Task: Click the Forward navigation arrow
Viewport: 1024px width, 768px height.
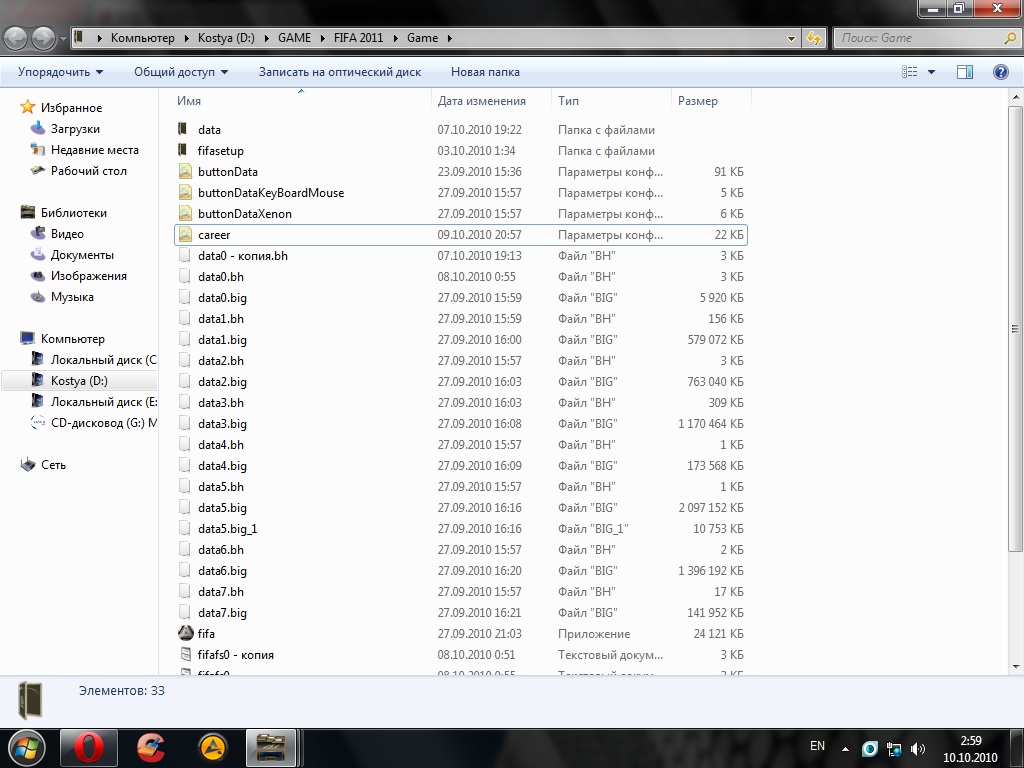Action: 43,38
